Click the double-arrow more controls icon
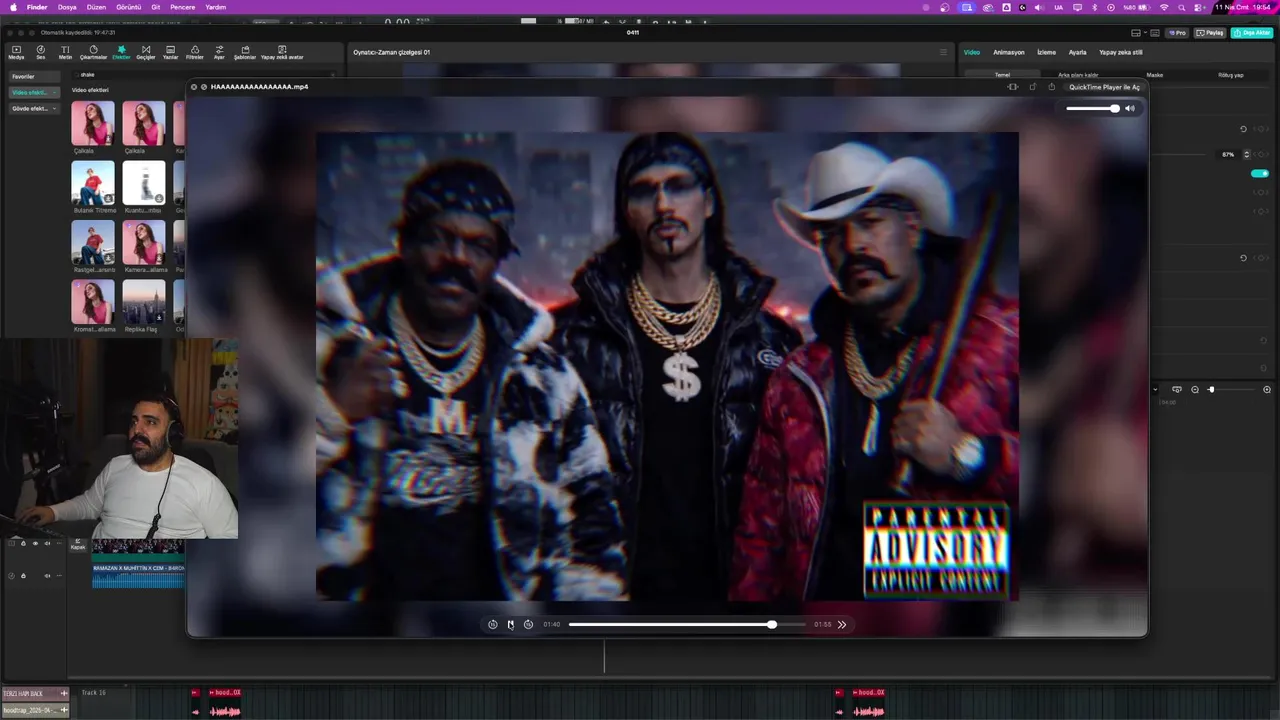Screen dimensions: 1280x720 (842, 624)
